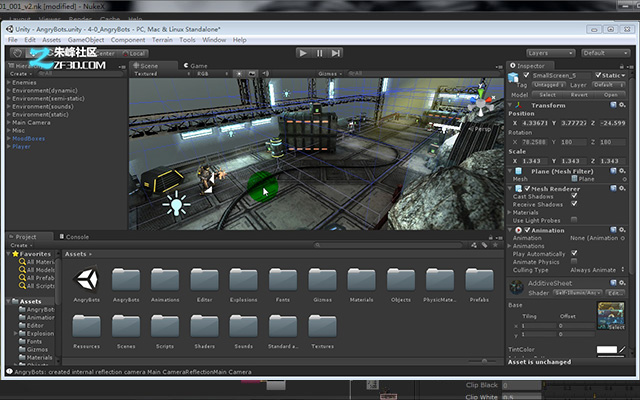The width and height of the screenshot is (640, 400).
Task: Click Project panel lock icon
Action: [x=490, y=237]
